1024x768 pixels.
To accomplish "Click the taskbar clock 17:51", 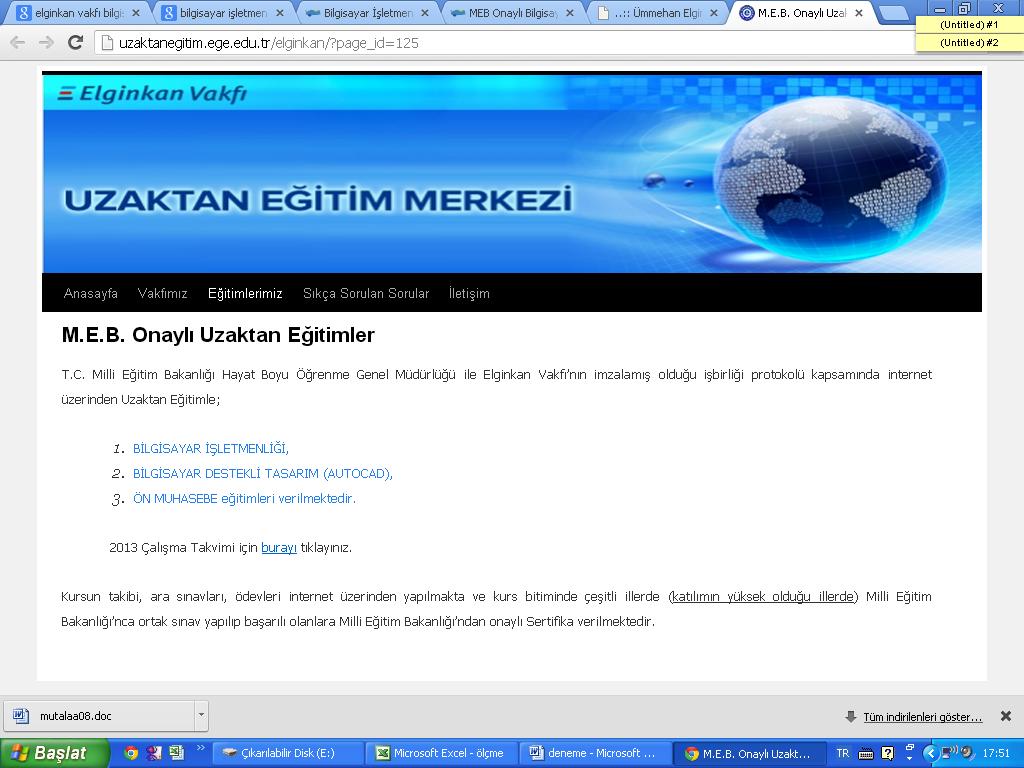I will click(997, 753).
